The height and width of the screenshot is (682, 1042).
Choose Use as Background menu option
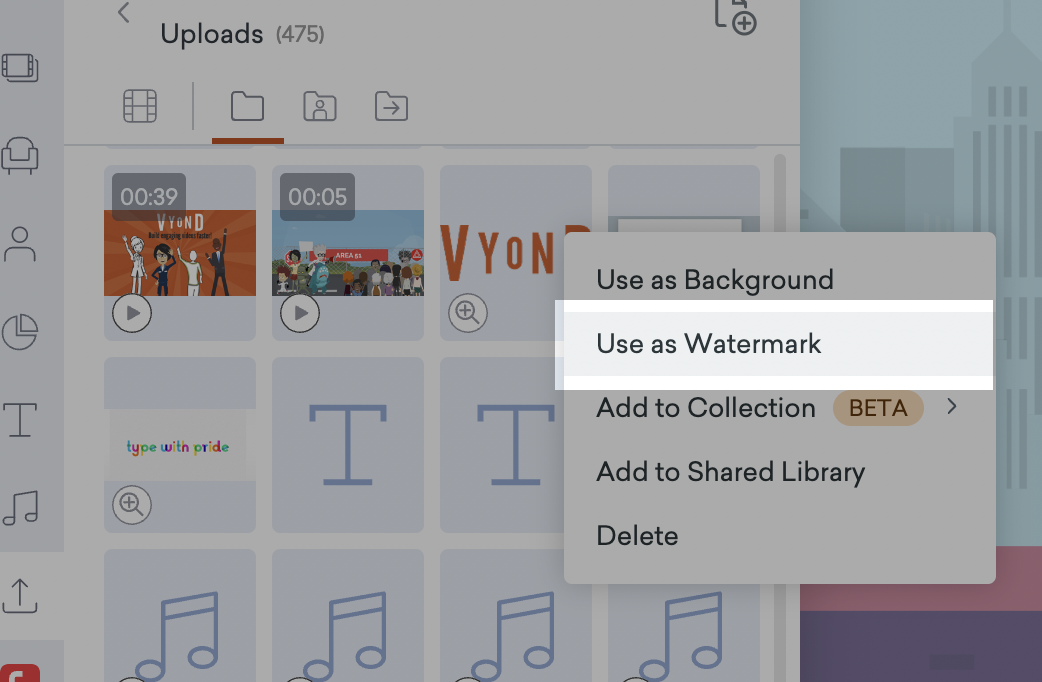click(x=714, y=280)
